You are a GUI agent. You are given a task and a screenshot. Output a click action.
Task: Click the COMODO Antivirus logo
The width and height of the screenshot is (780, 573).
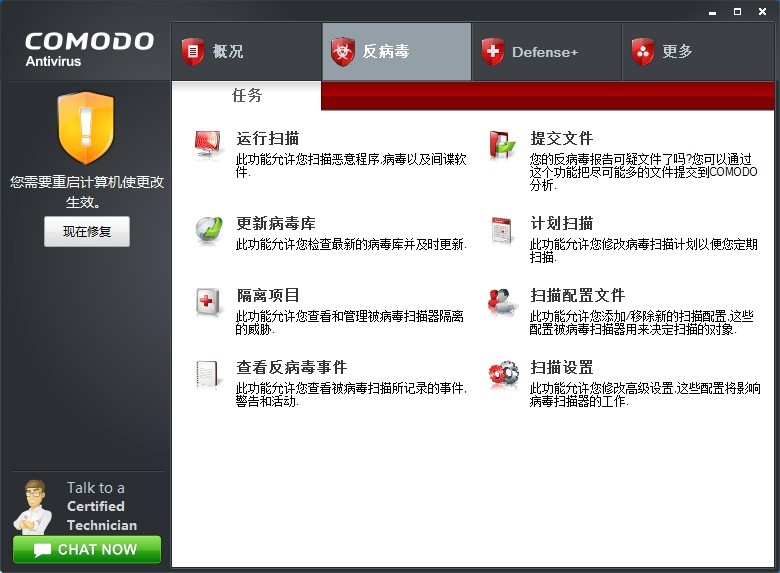[89, 47]
